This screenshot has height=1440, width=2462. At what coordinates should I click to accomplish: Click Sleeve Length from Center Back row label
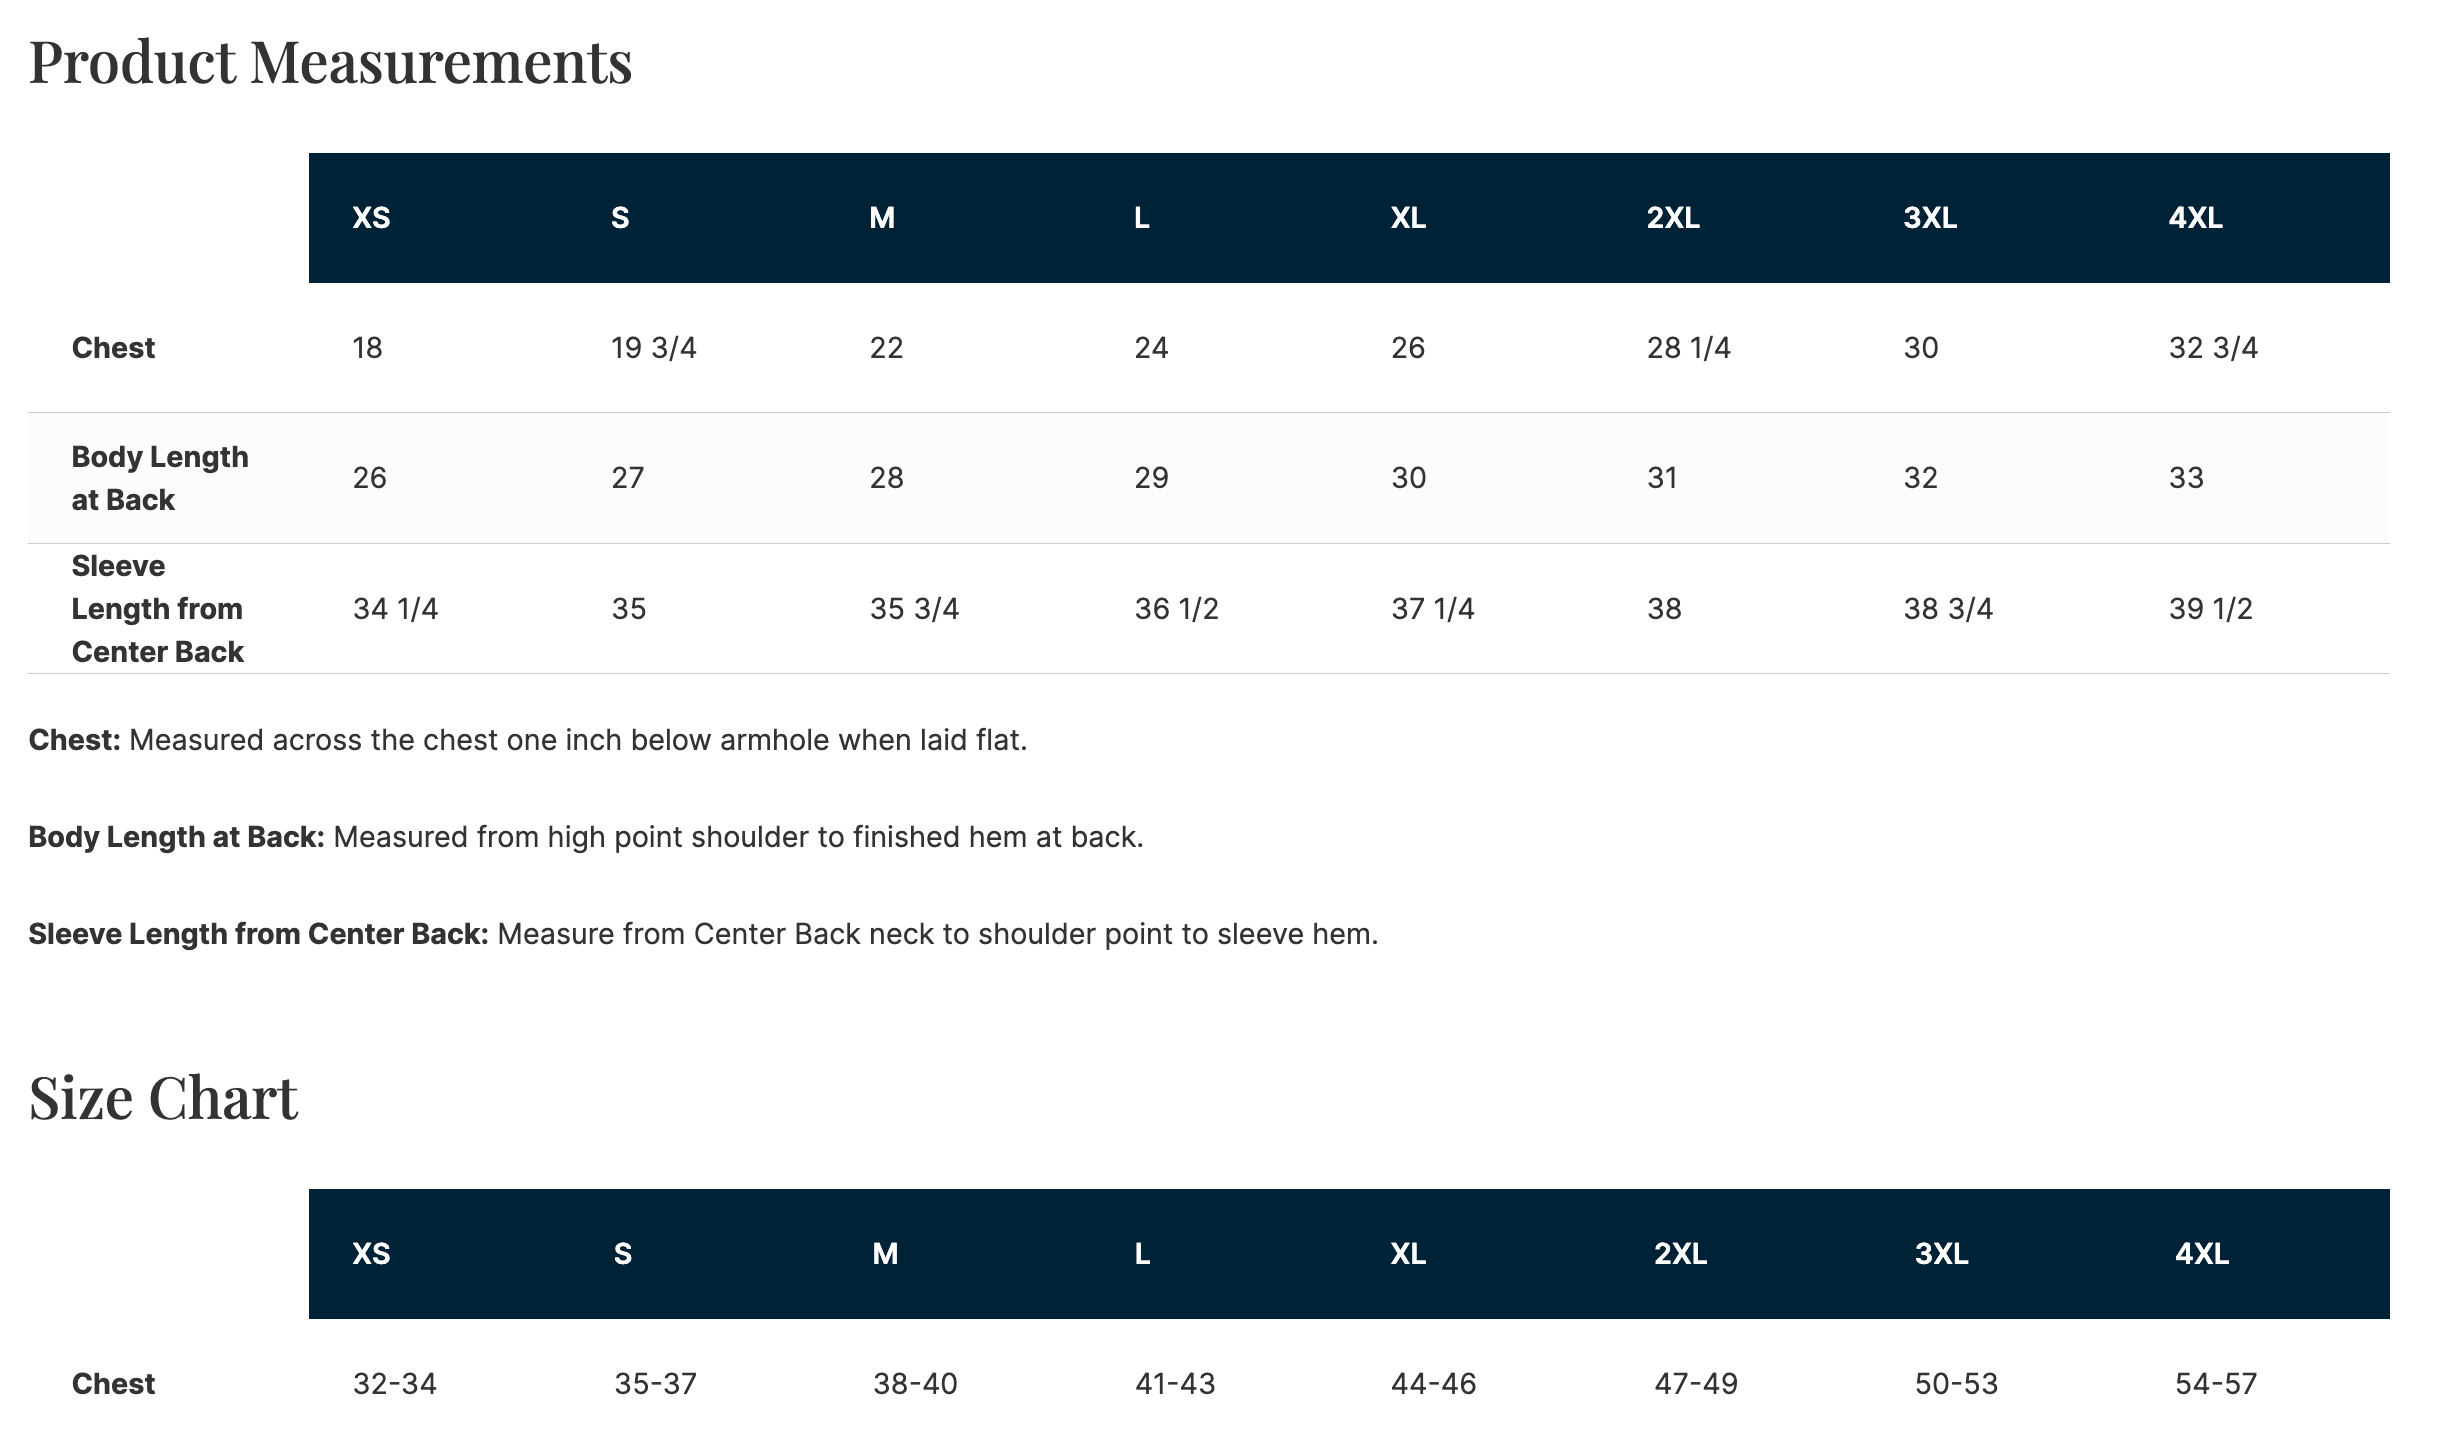pyautogui.click(x=158, y=609)
